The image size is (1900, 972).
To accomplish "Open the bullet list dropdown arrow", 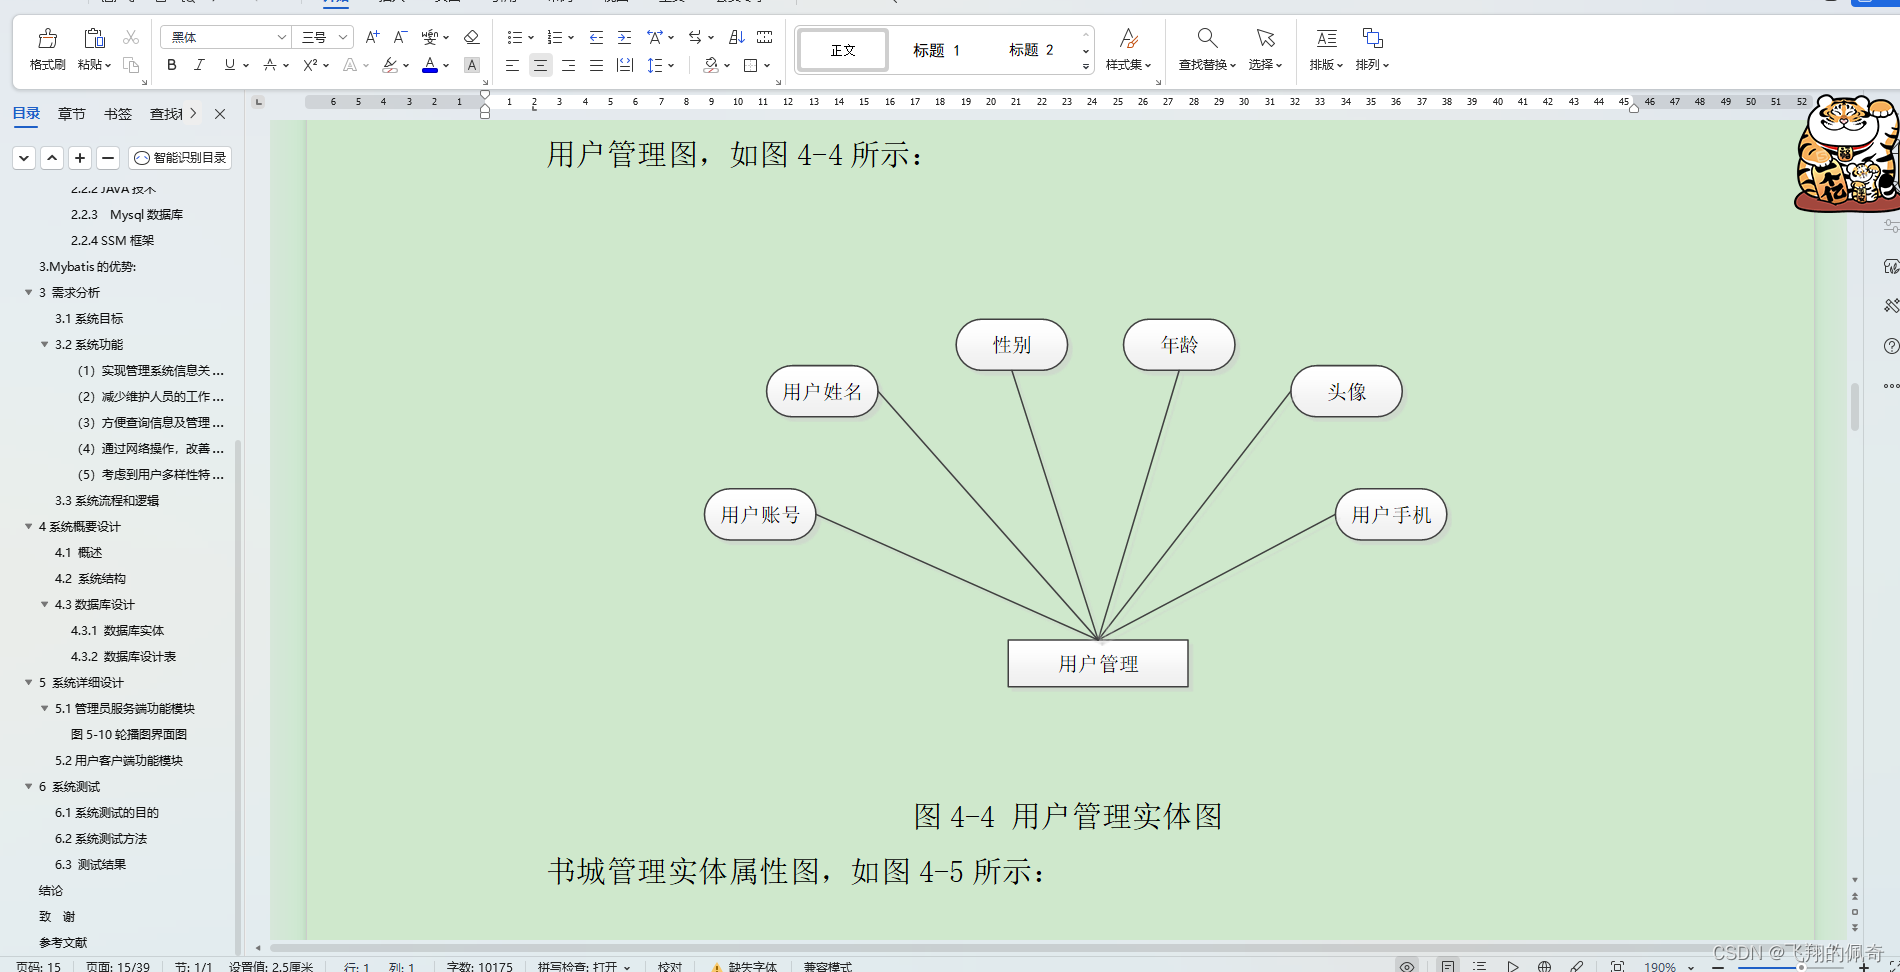I will [x=531, y=38].
